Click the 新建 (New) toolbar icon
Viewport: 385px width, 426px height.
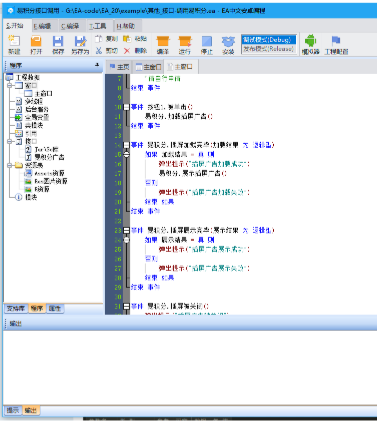[14, 41]
